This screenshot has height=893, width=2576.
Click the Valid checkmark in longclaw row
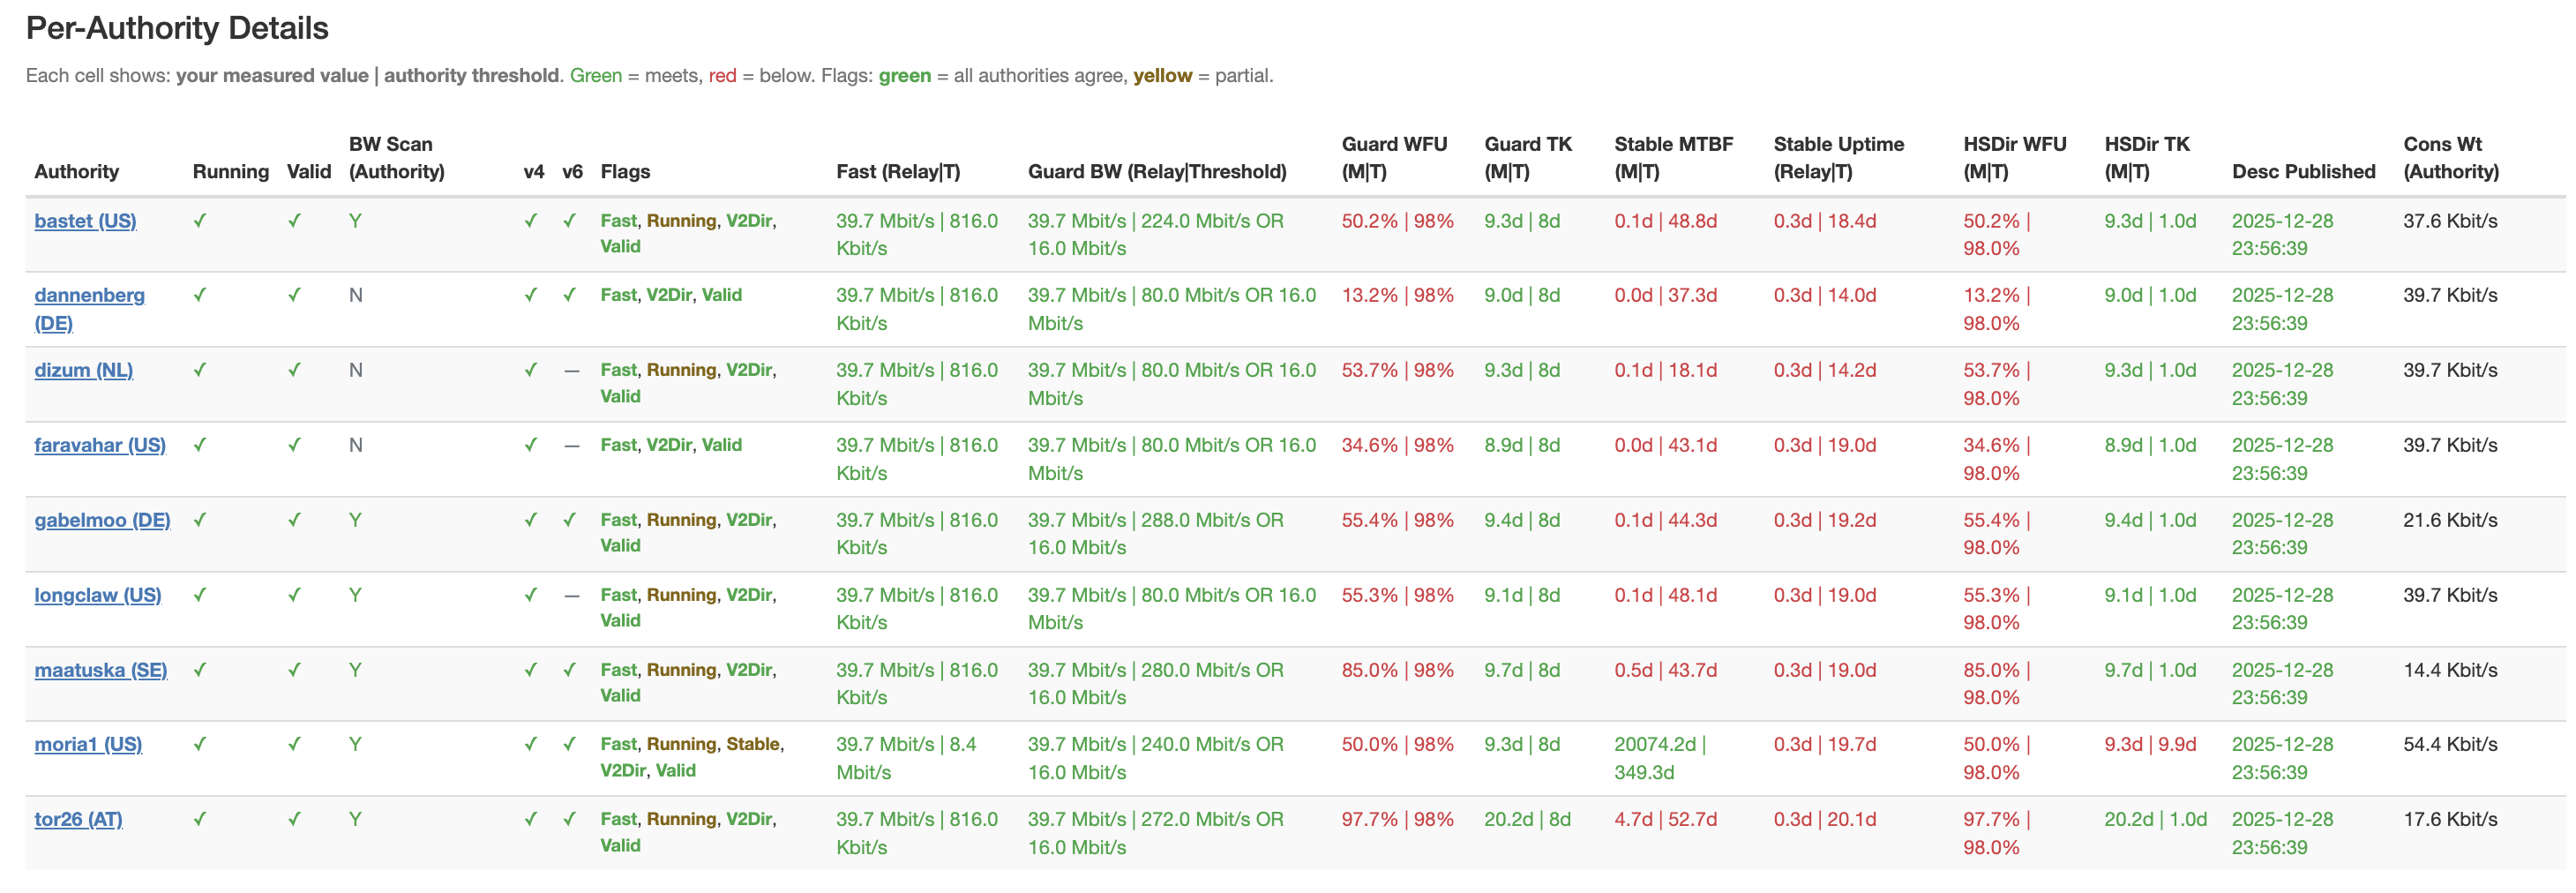(x=294, y=595)
